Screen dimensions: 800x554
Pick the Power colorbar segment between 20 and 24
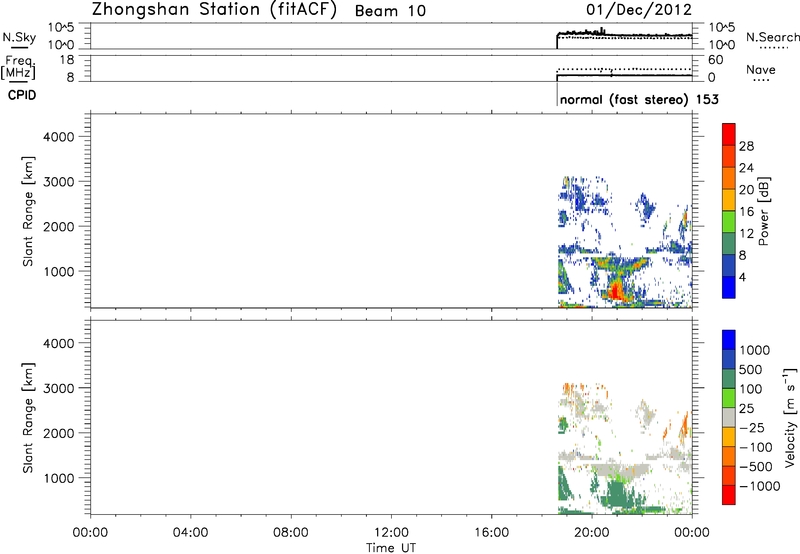click(729, 178)
